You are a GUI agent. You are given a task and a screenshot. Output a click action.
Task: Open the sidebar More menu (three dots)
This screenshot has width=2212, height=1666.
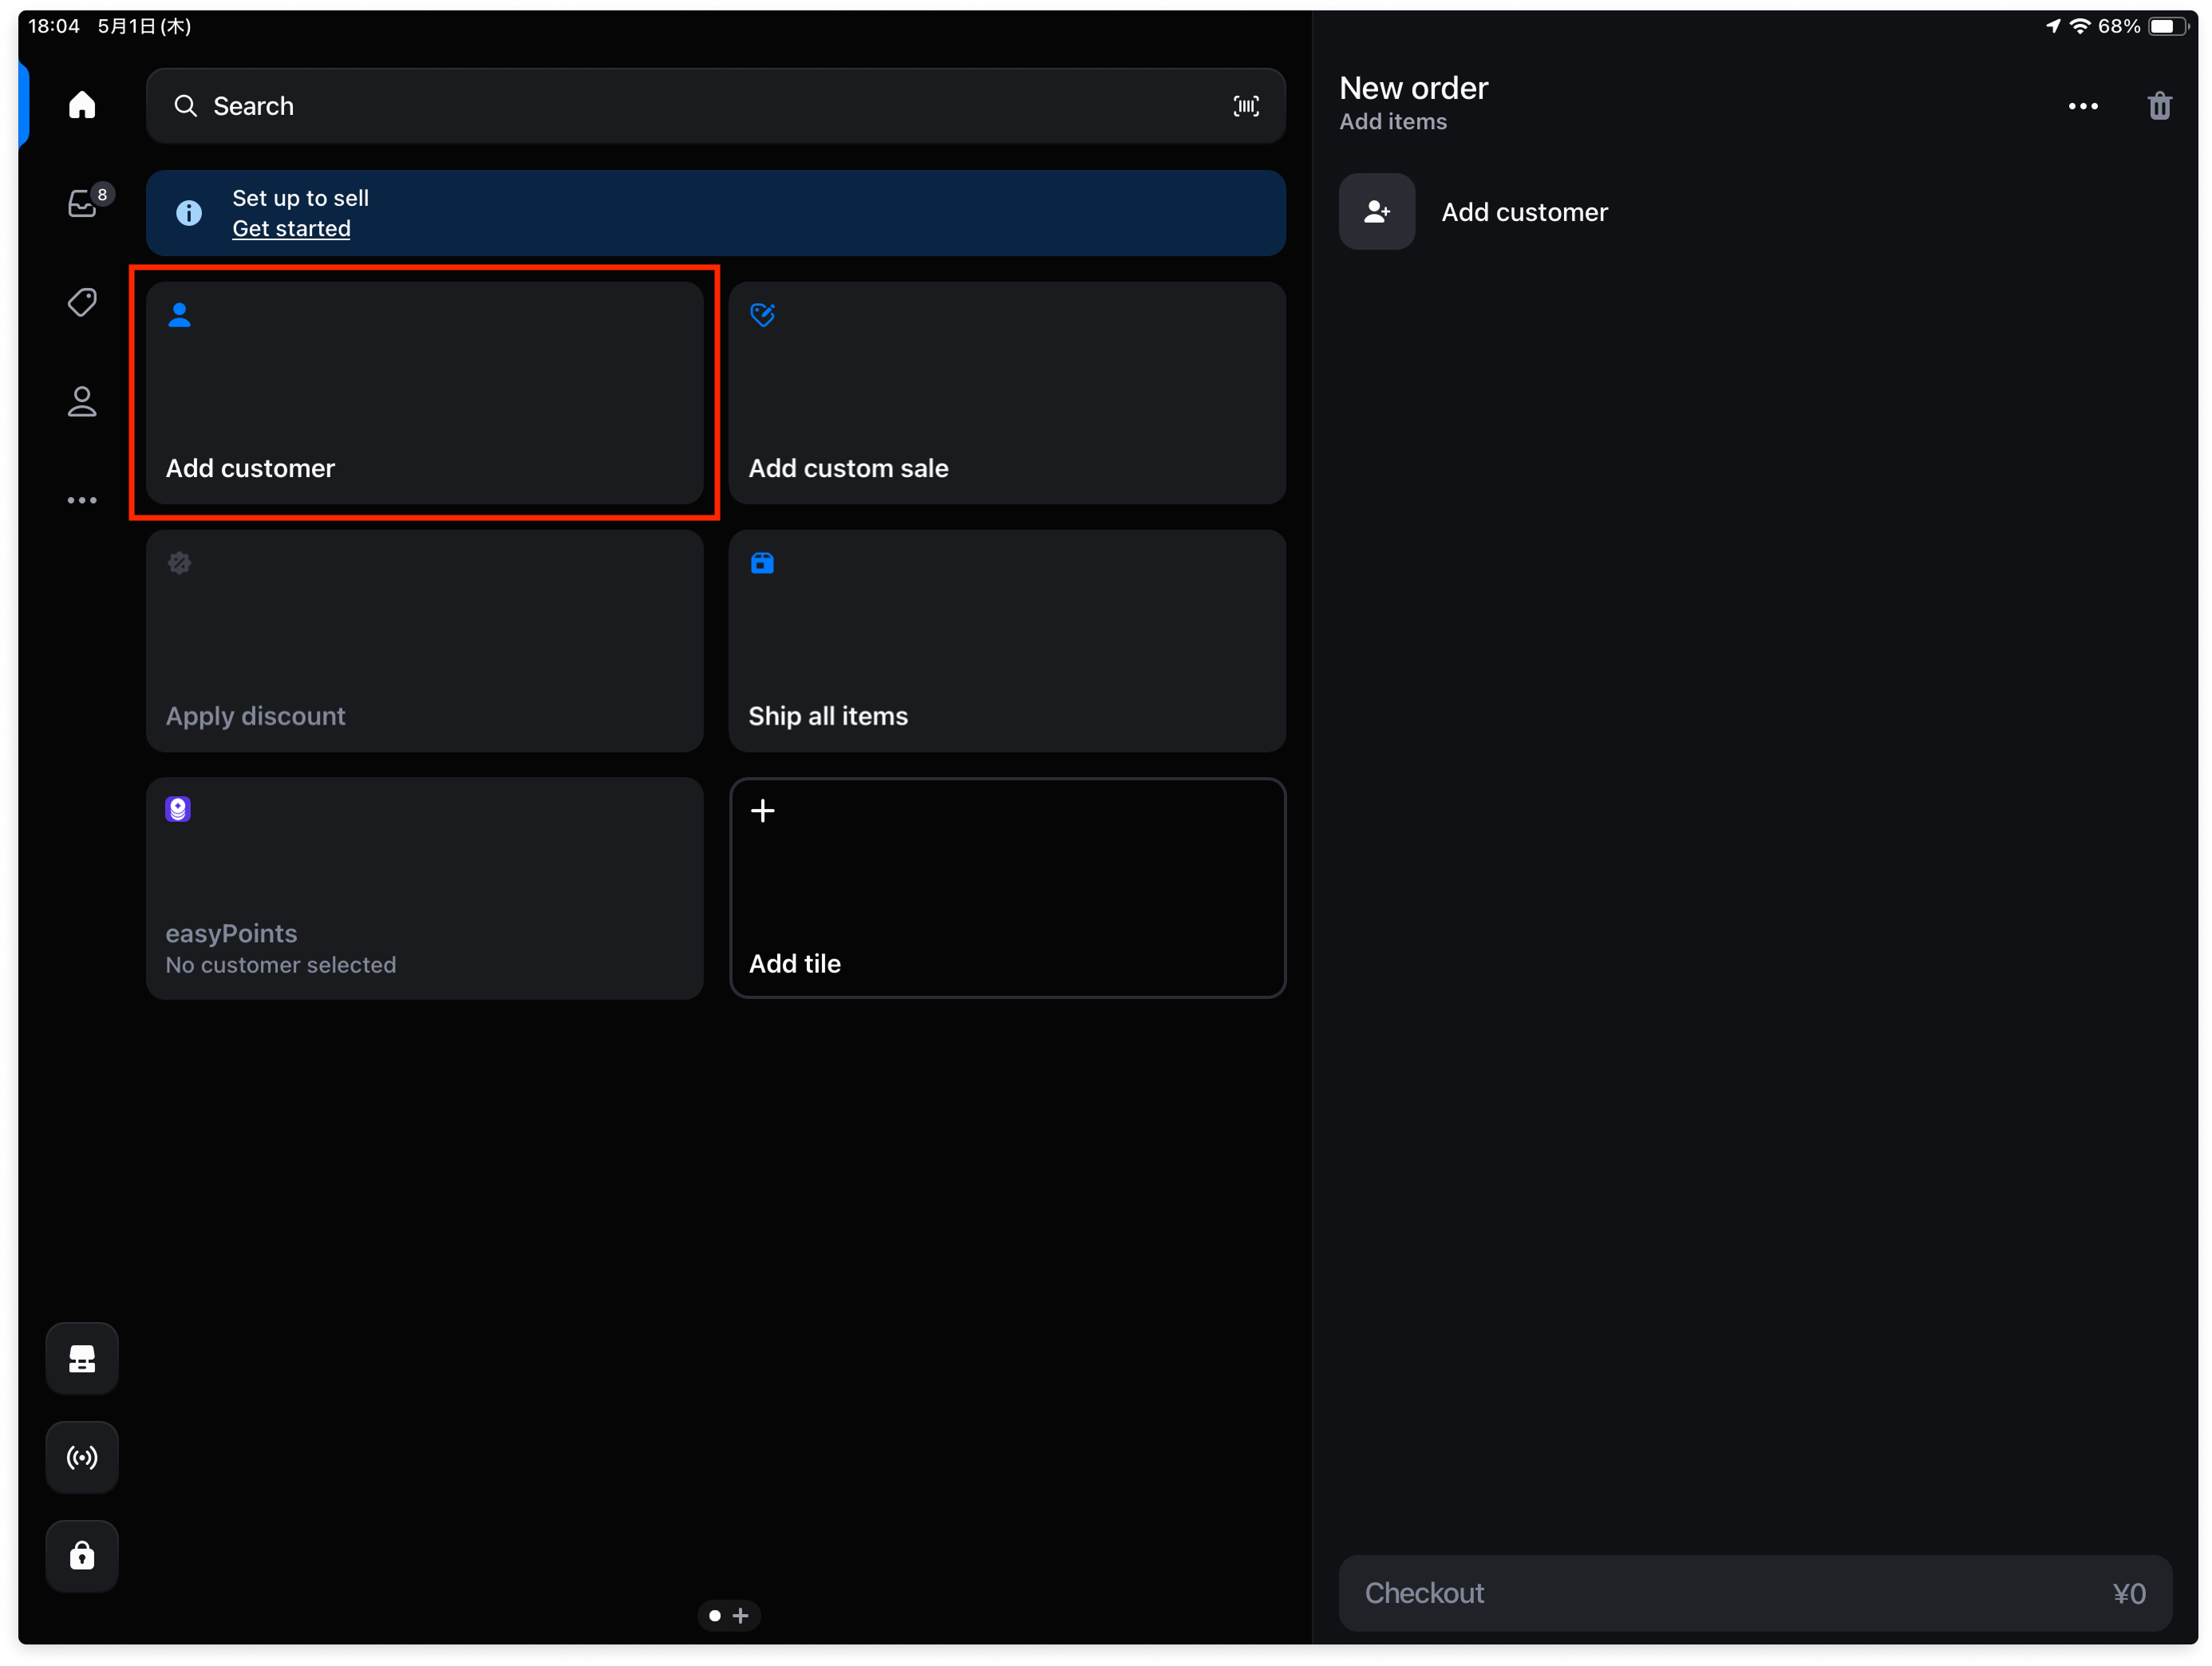82,500
